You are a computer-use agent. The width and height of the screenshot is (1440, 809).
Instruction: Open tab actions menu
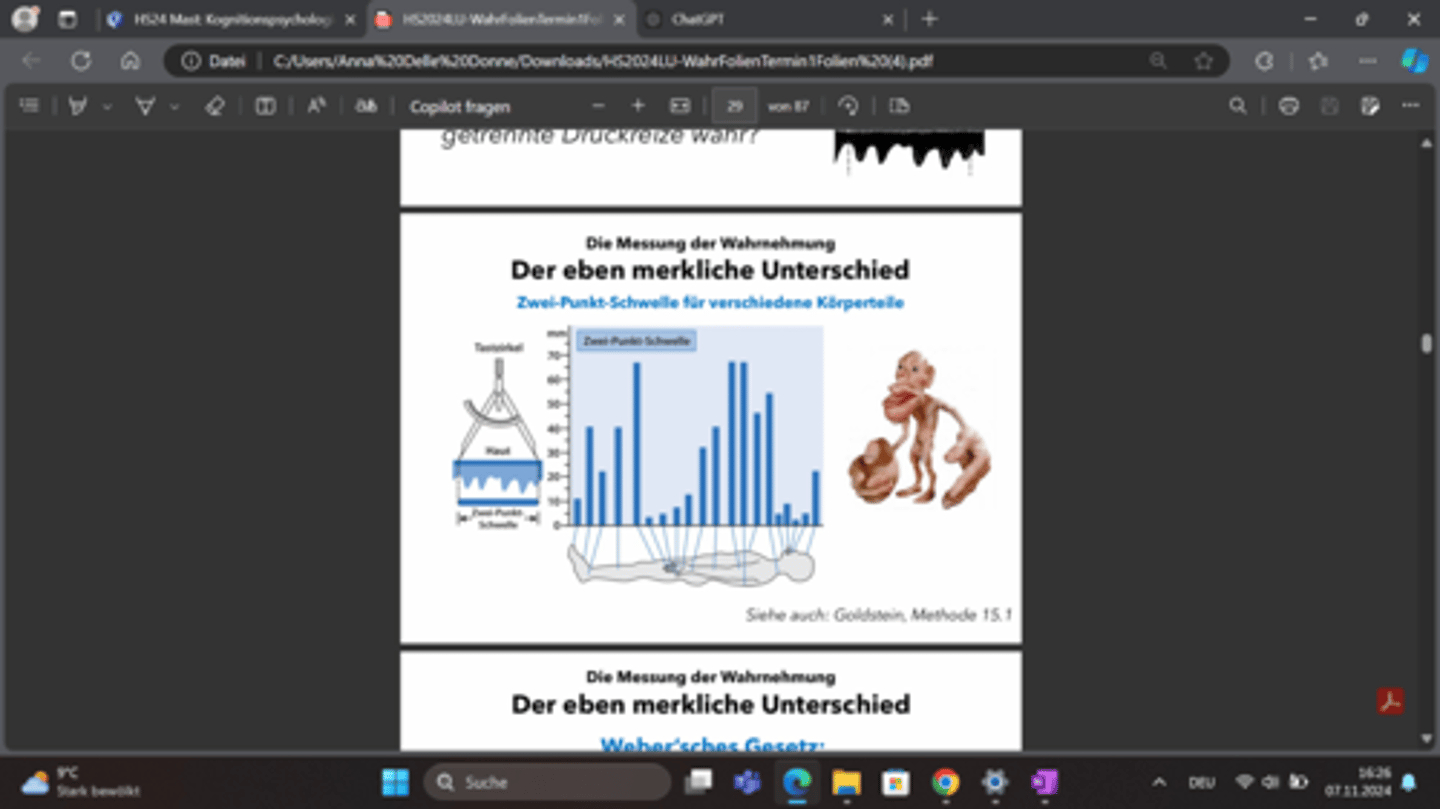(68, 19)
